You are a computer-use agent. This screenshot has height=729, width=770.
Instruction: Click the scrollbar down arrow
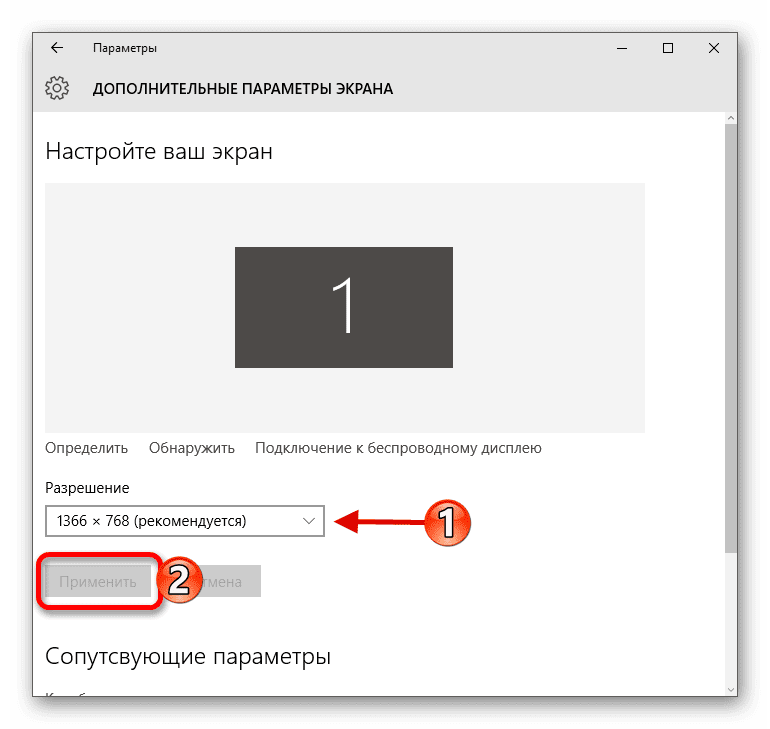click(x=731, y=690)
